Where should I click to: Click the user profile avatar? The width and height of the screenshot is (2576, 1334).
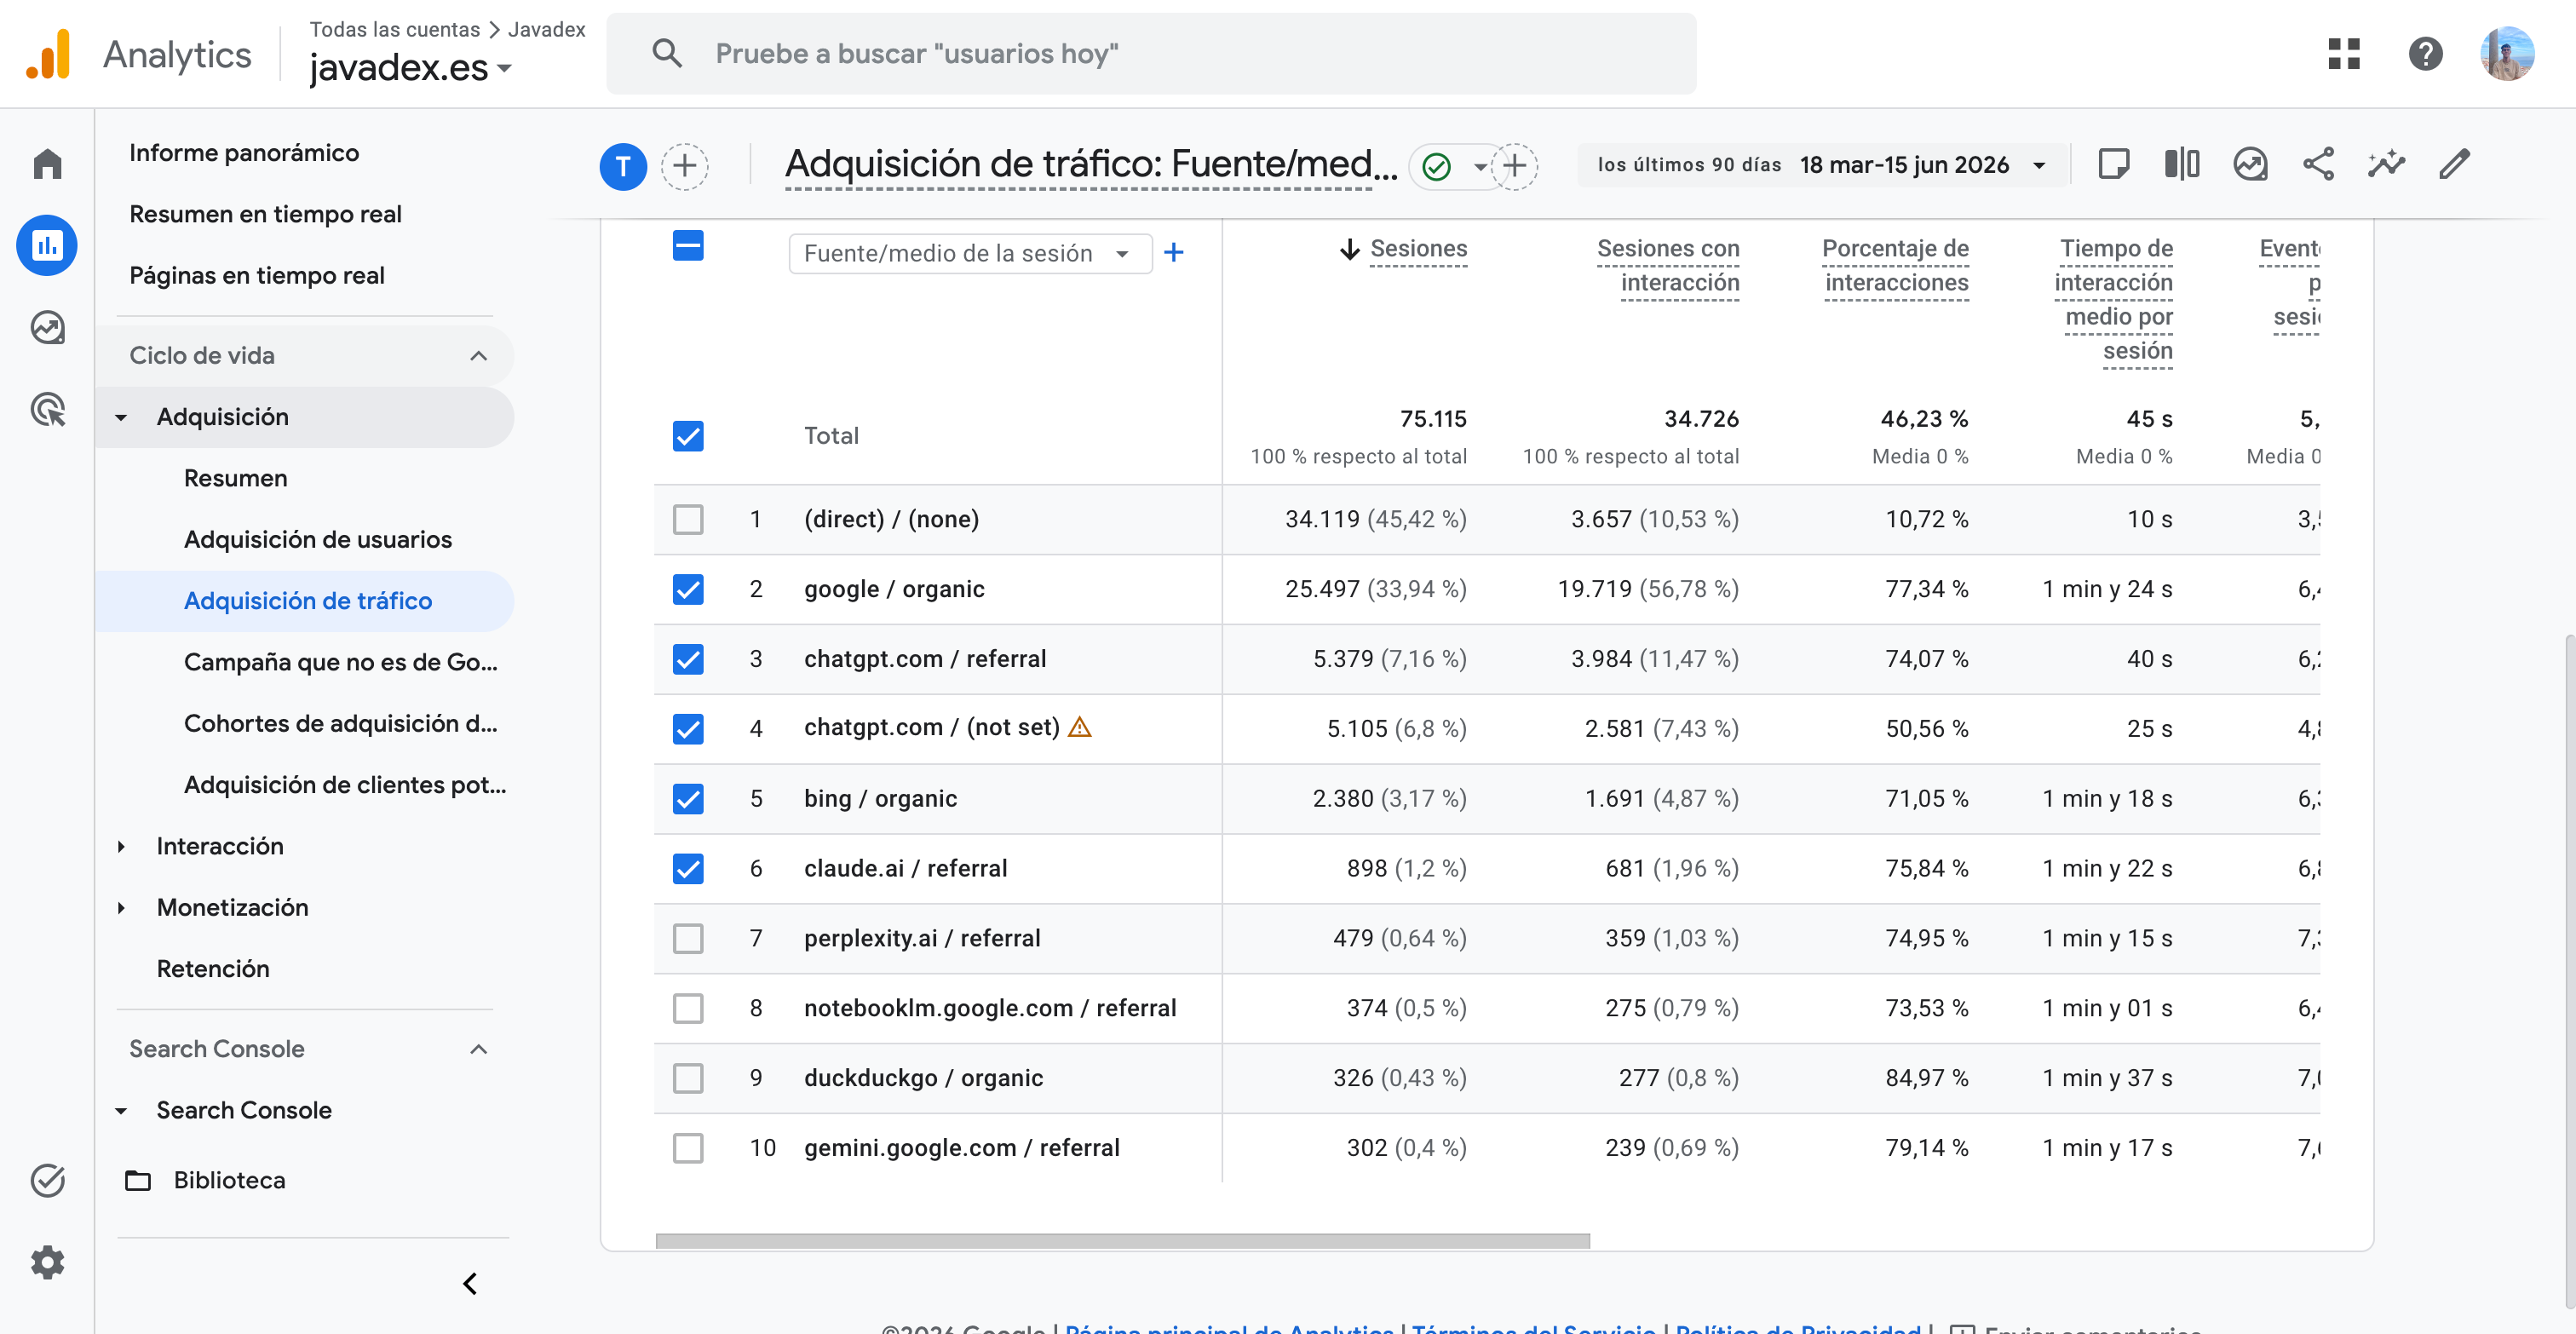pos(2507,53)
